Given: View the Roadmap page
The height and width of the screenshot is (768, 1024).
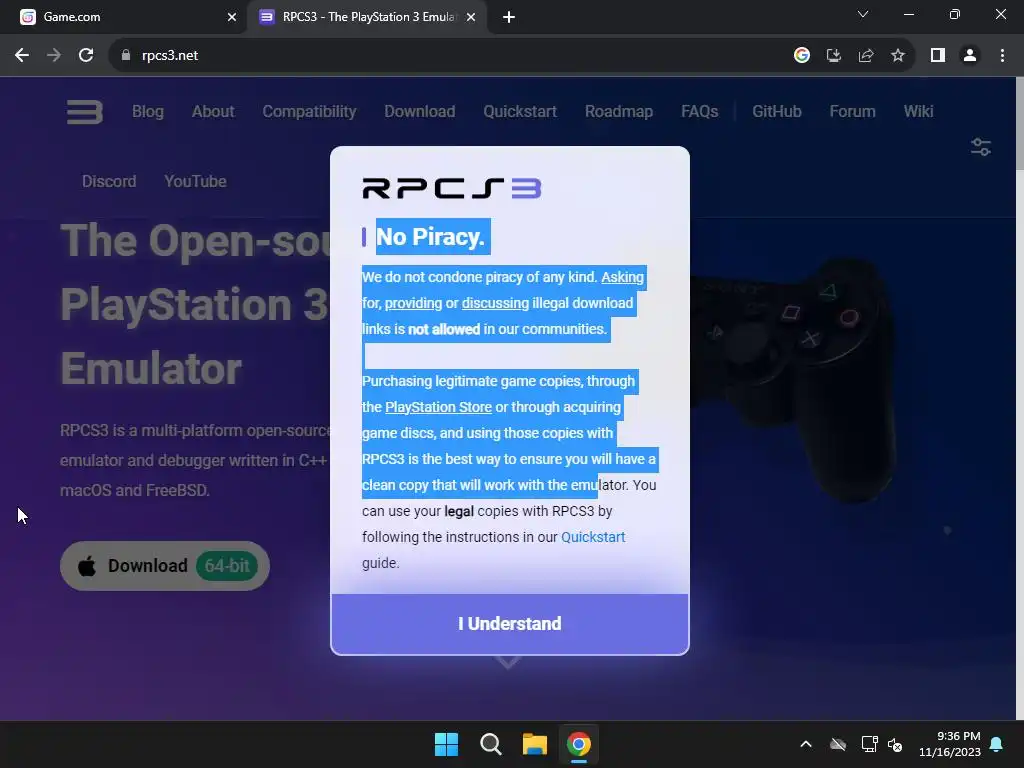Looking at the screenshot, I should [619, 112].
